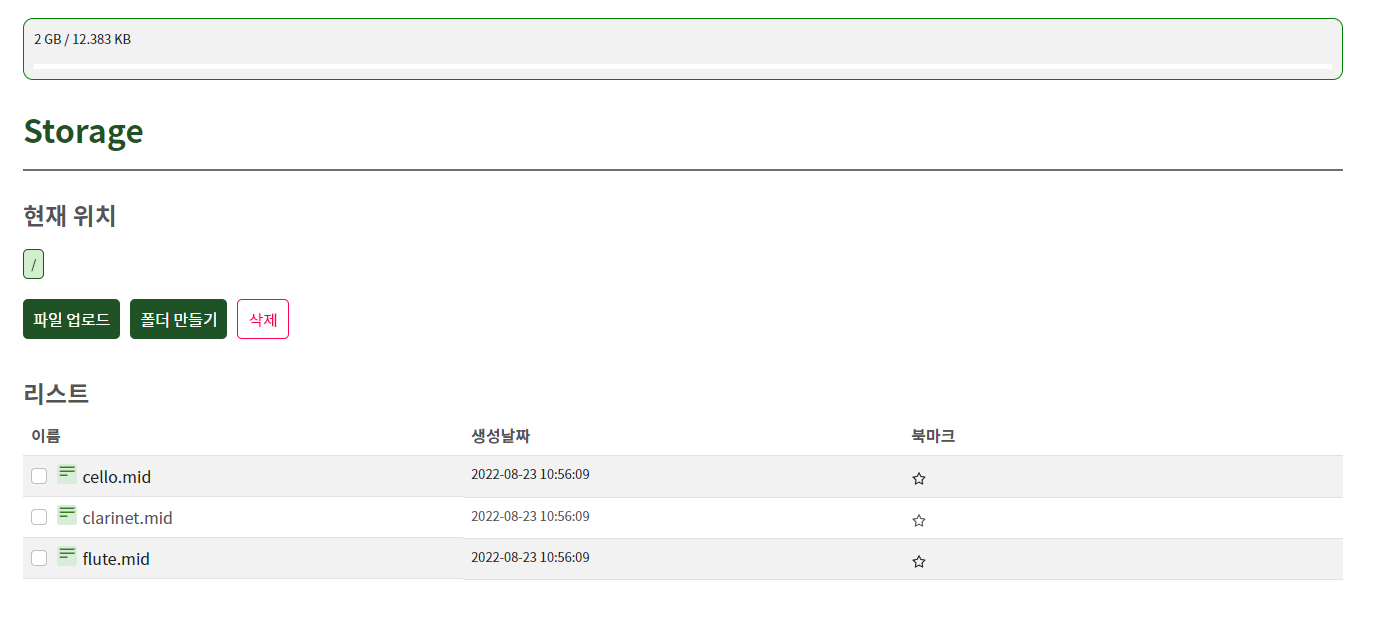This screenshot has width=1374, height=639.
Task: Click the creation date of cello.mid
Action: tap(530, 474)
